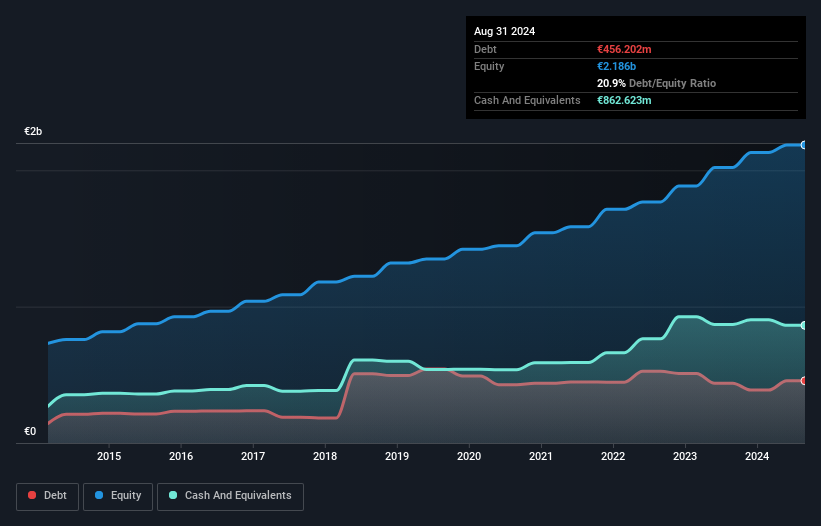Click the 2018 x-axis label
821x526 pixels.
(325, 456)
